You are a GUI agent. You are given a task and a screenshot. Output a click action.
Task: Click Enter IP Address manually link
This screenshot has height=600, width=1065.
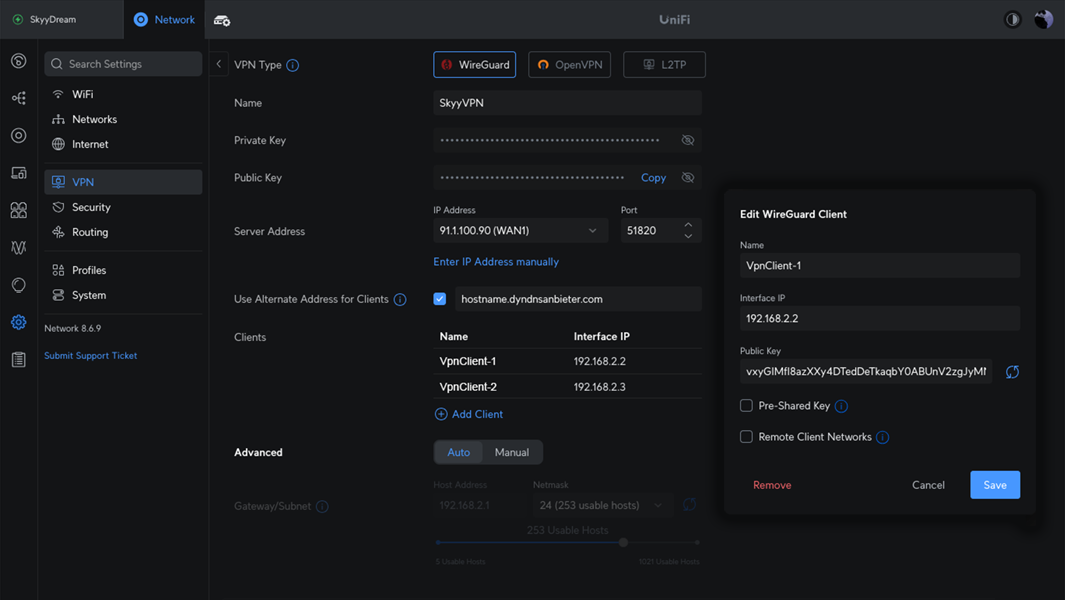496,262
